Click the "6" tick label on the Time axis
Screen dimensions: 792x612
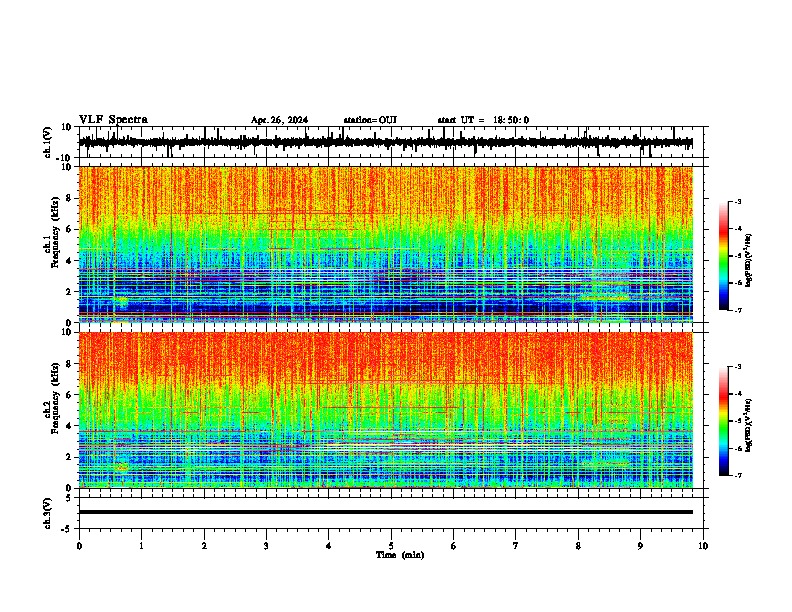point(453,546)
